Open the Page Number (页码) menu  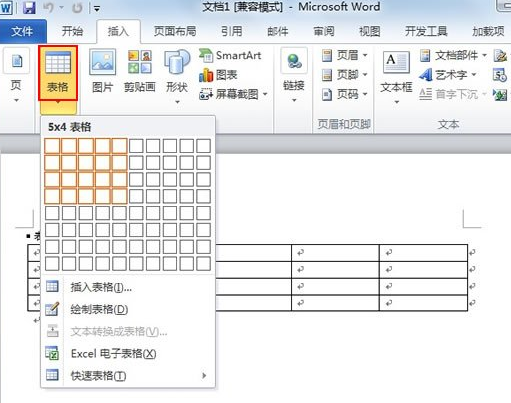point(345,94)
